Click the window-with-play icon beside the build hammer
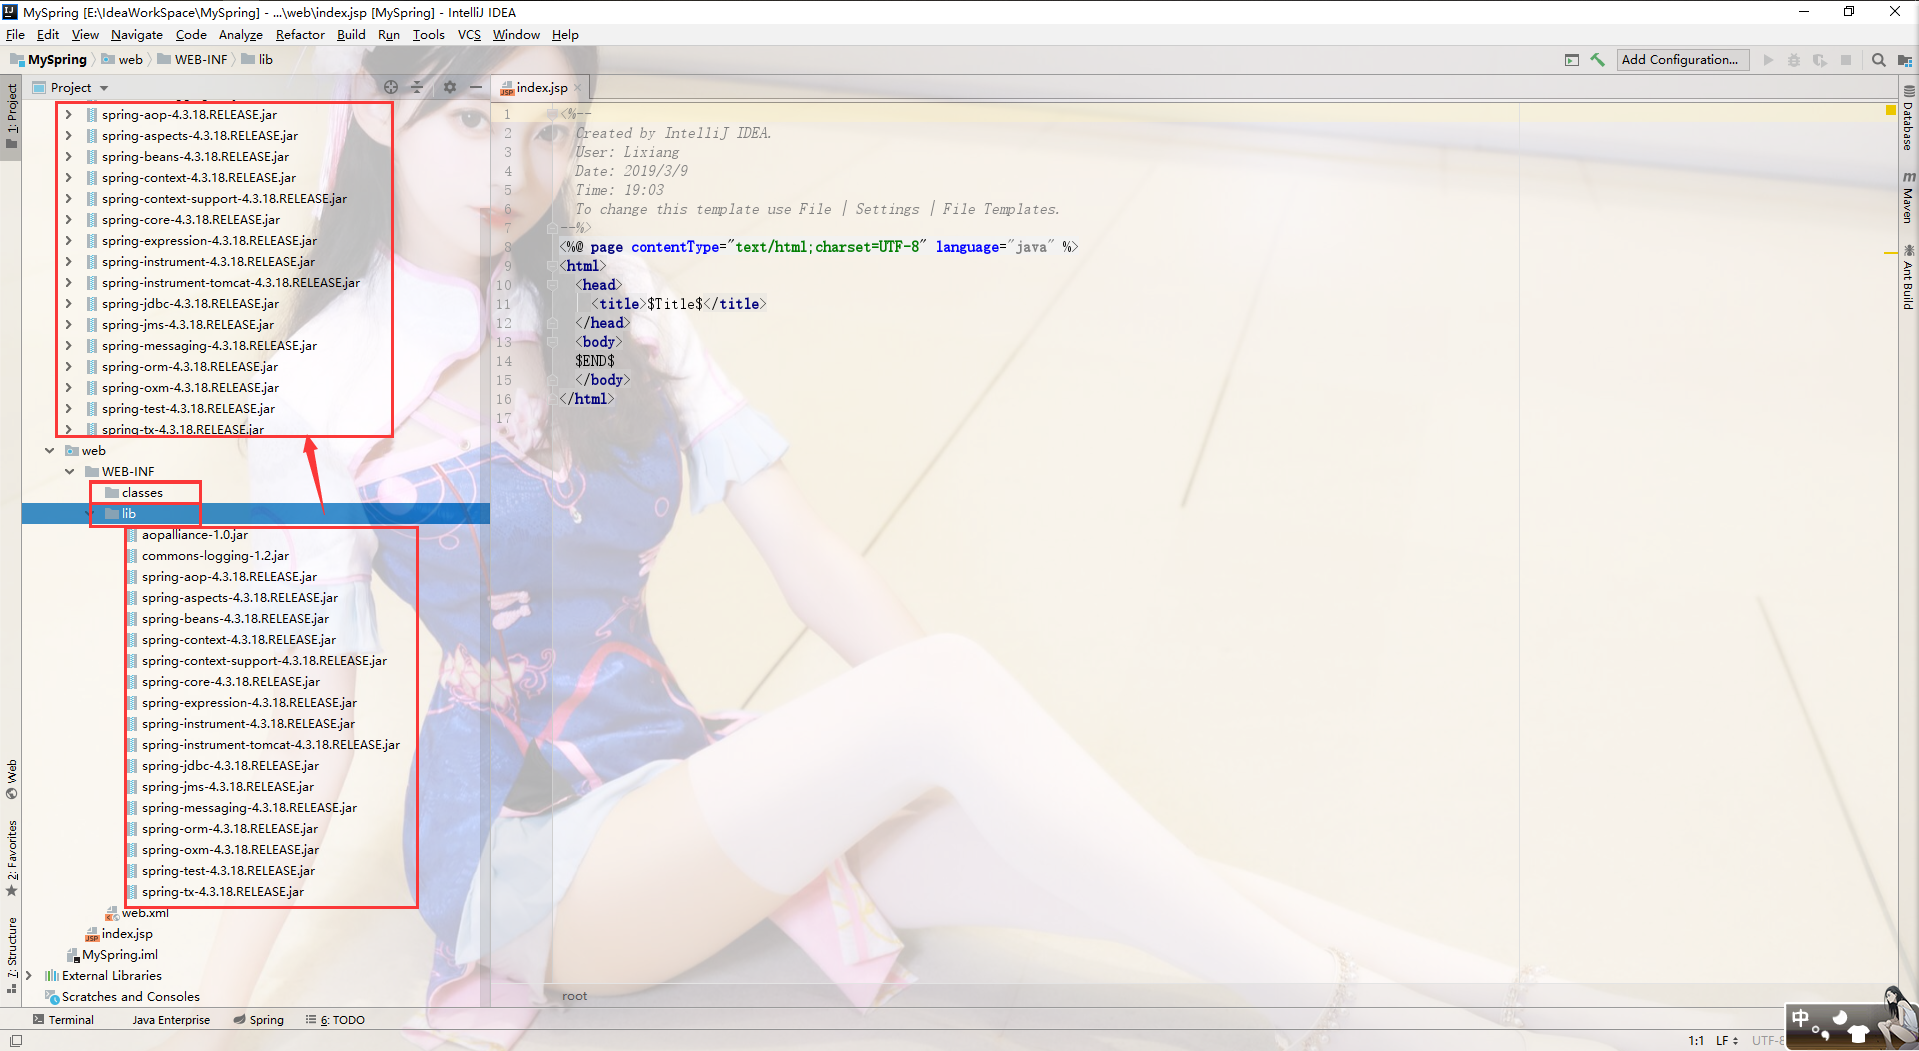1919x1051 pixels. tap(1572, 60)
